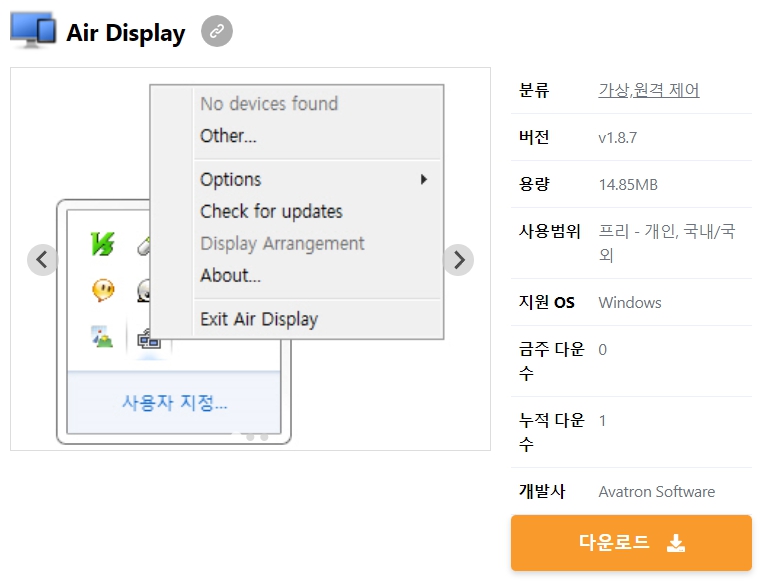
Task: Click the cumulative download count 1
Action: coord(603,421)
